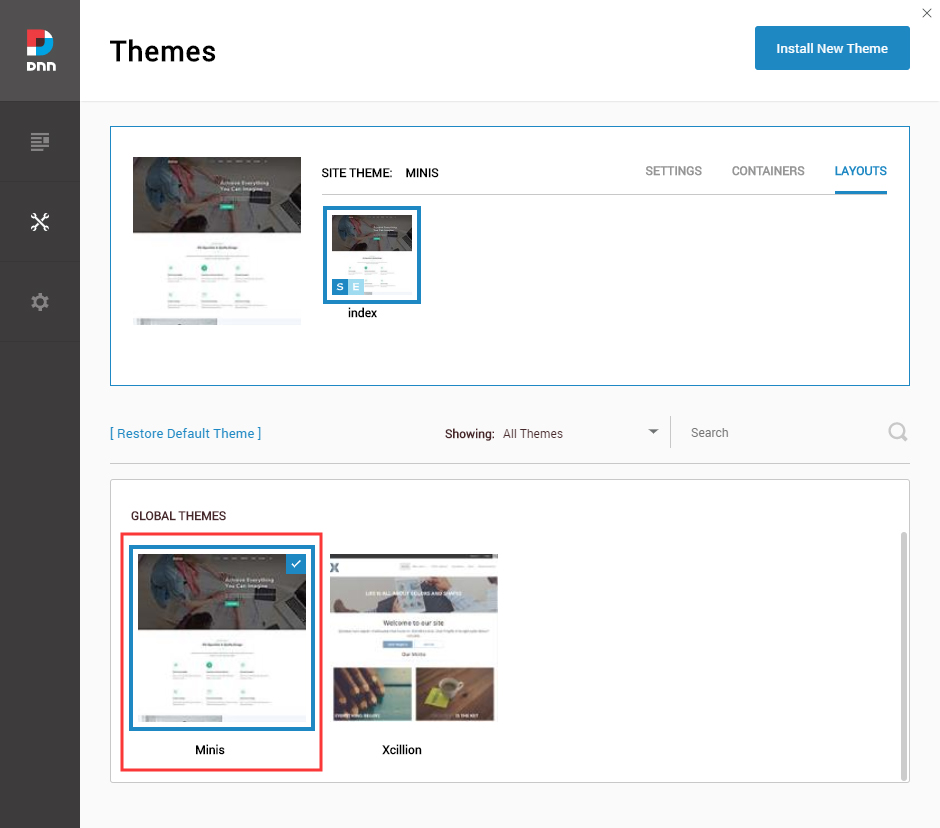The height and width of the screenshot is (828, 940).
Task: Click the large Minis site theme preview
Action: [217, 241]
